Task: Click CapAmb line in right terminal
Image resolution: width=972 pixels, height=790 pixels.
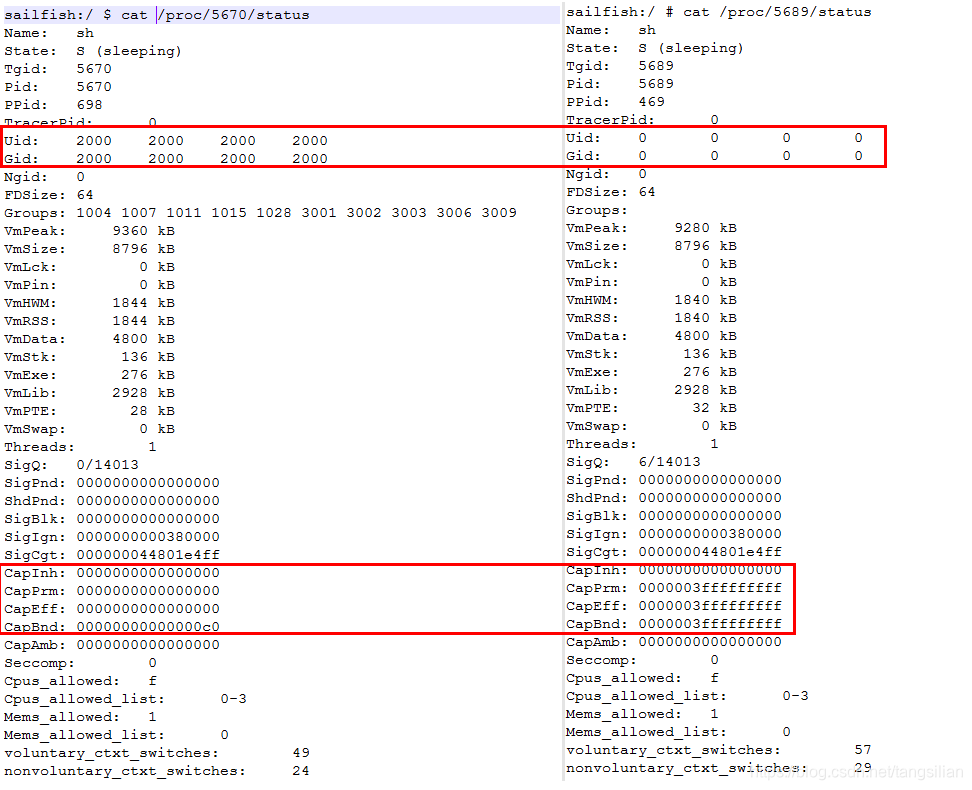Action: [x=674, y=641]
